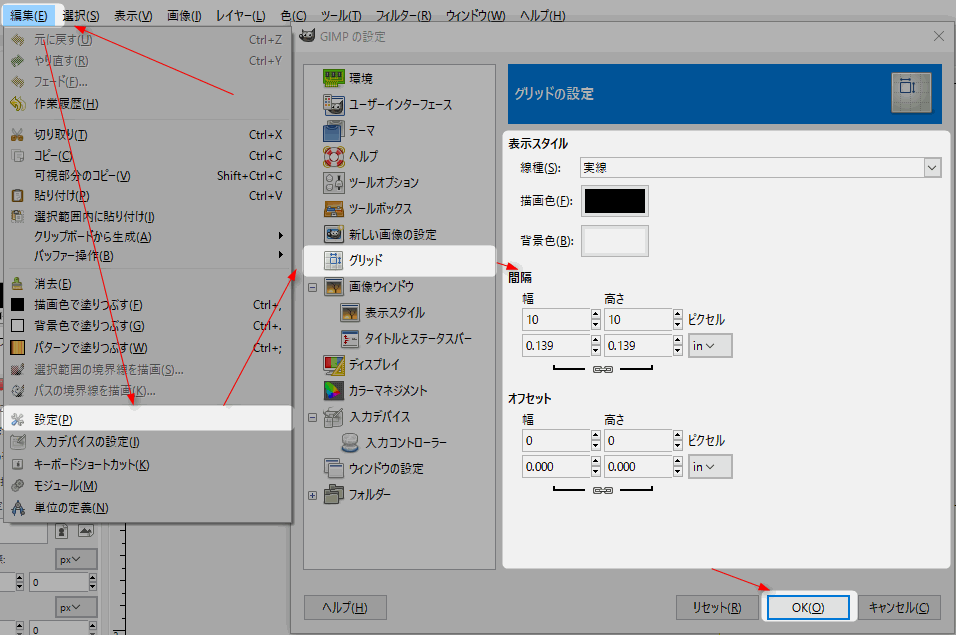Expand the フォルダー tree node
956x635 pixels.
click(x=313, y=495)
